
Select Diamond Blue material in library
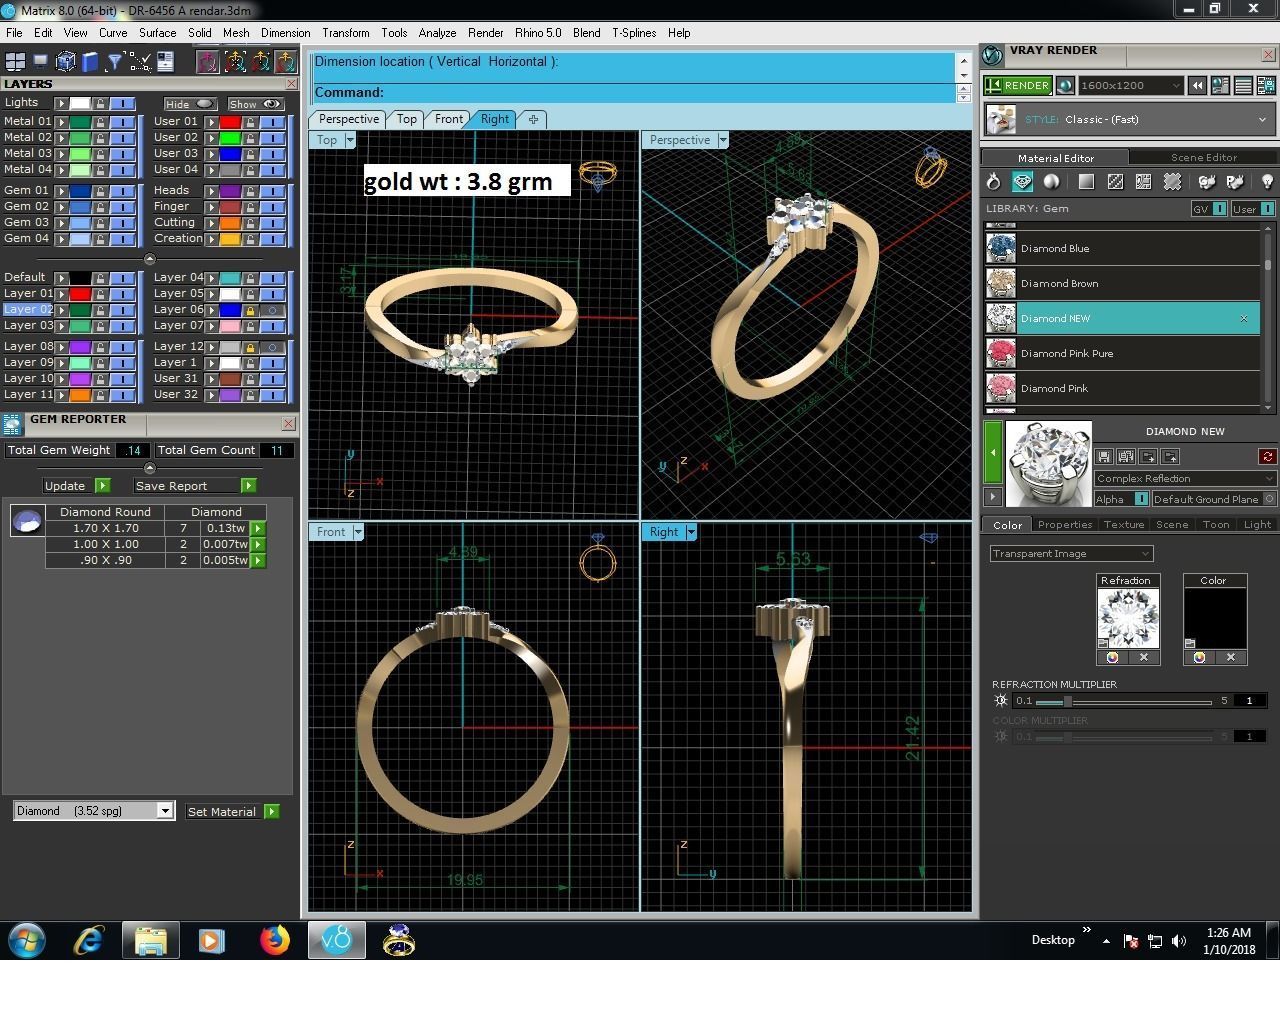[x=1122, y=248]
